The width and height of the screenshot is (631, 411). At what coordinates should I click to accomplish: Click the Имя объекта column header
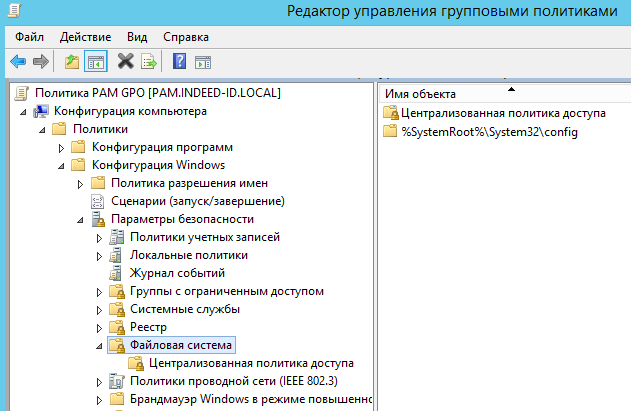point(421,94)
